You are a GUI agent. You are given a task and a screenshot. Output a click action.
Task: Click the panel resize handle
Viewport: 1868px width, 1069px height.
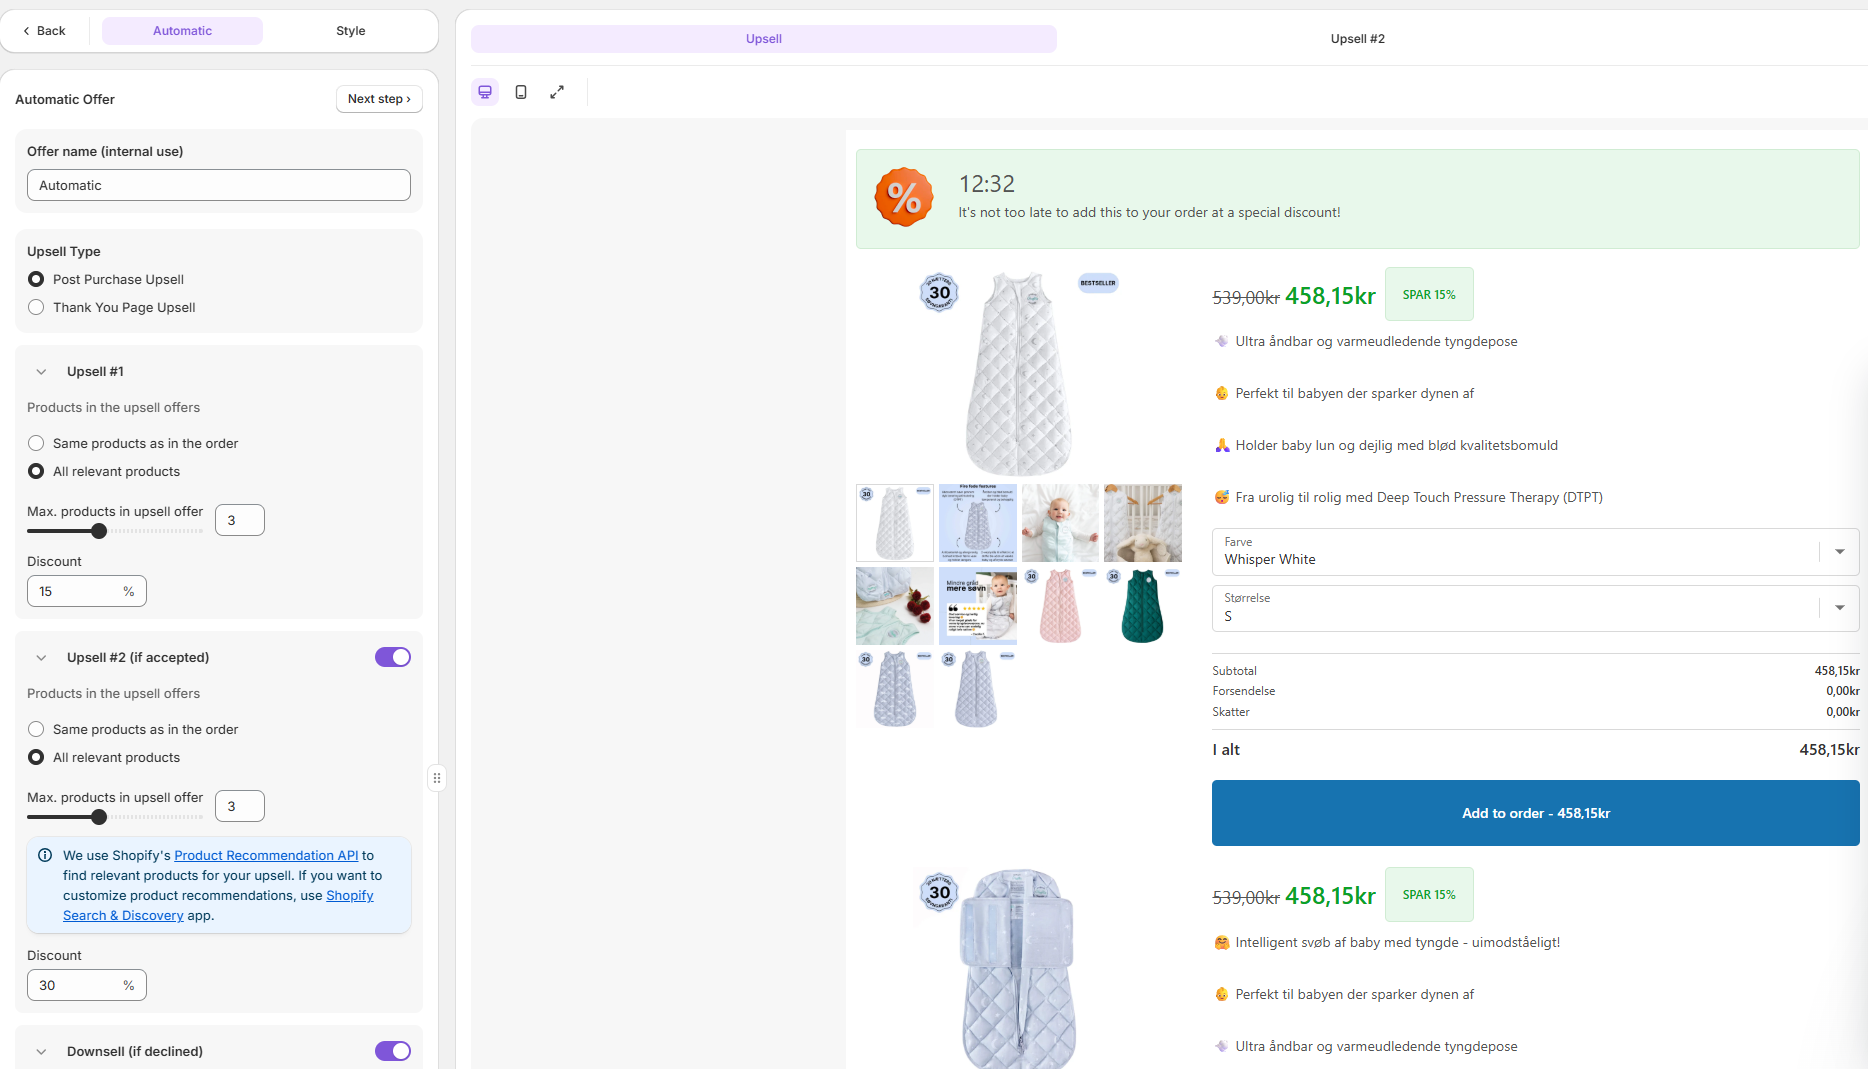pos(437,778)
